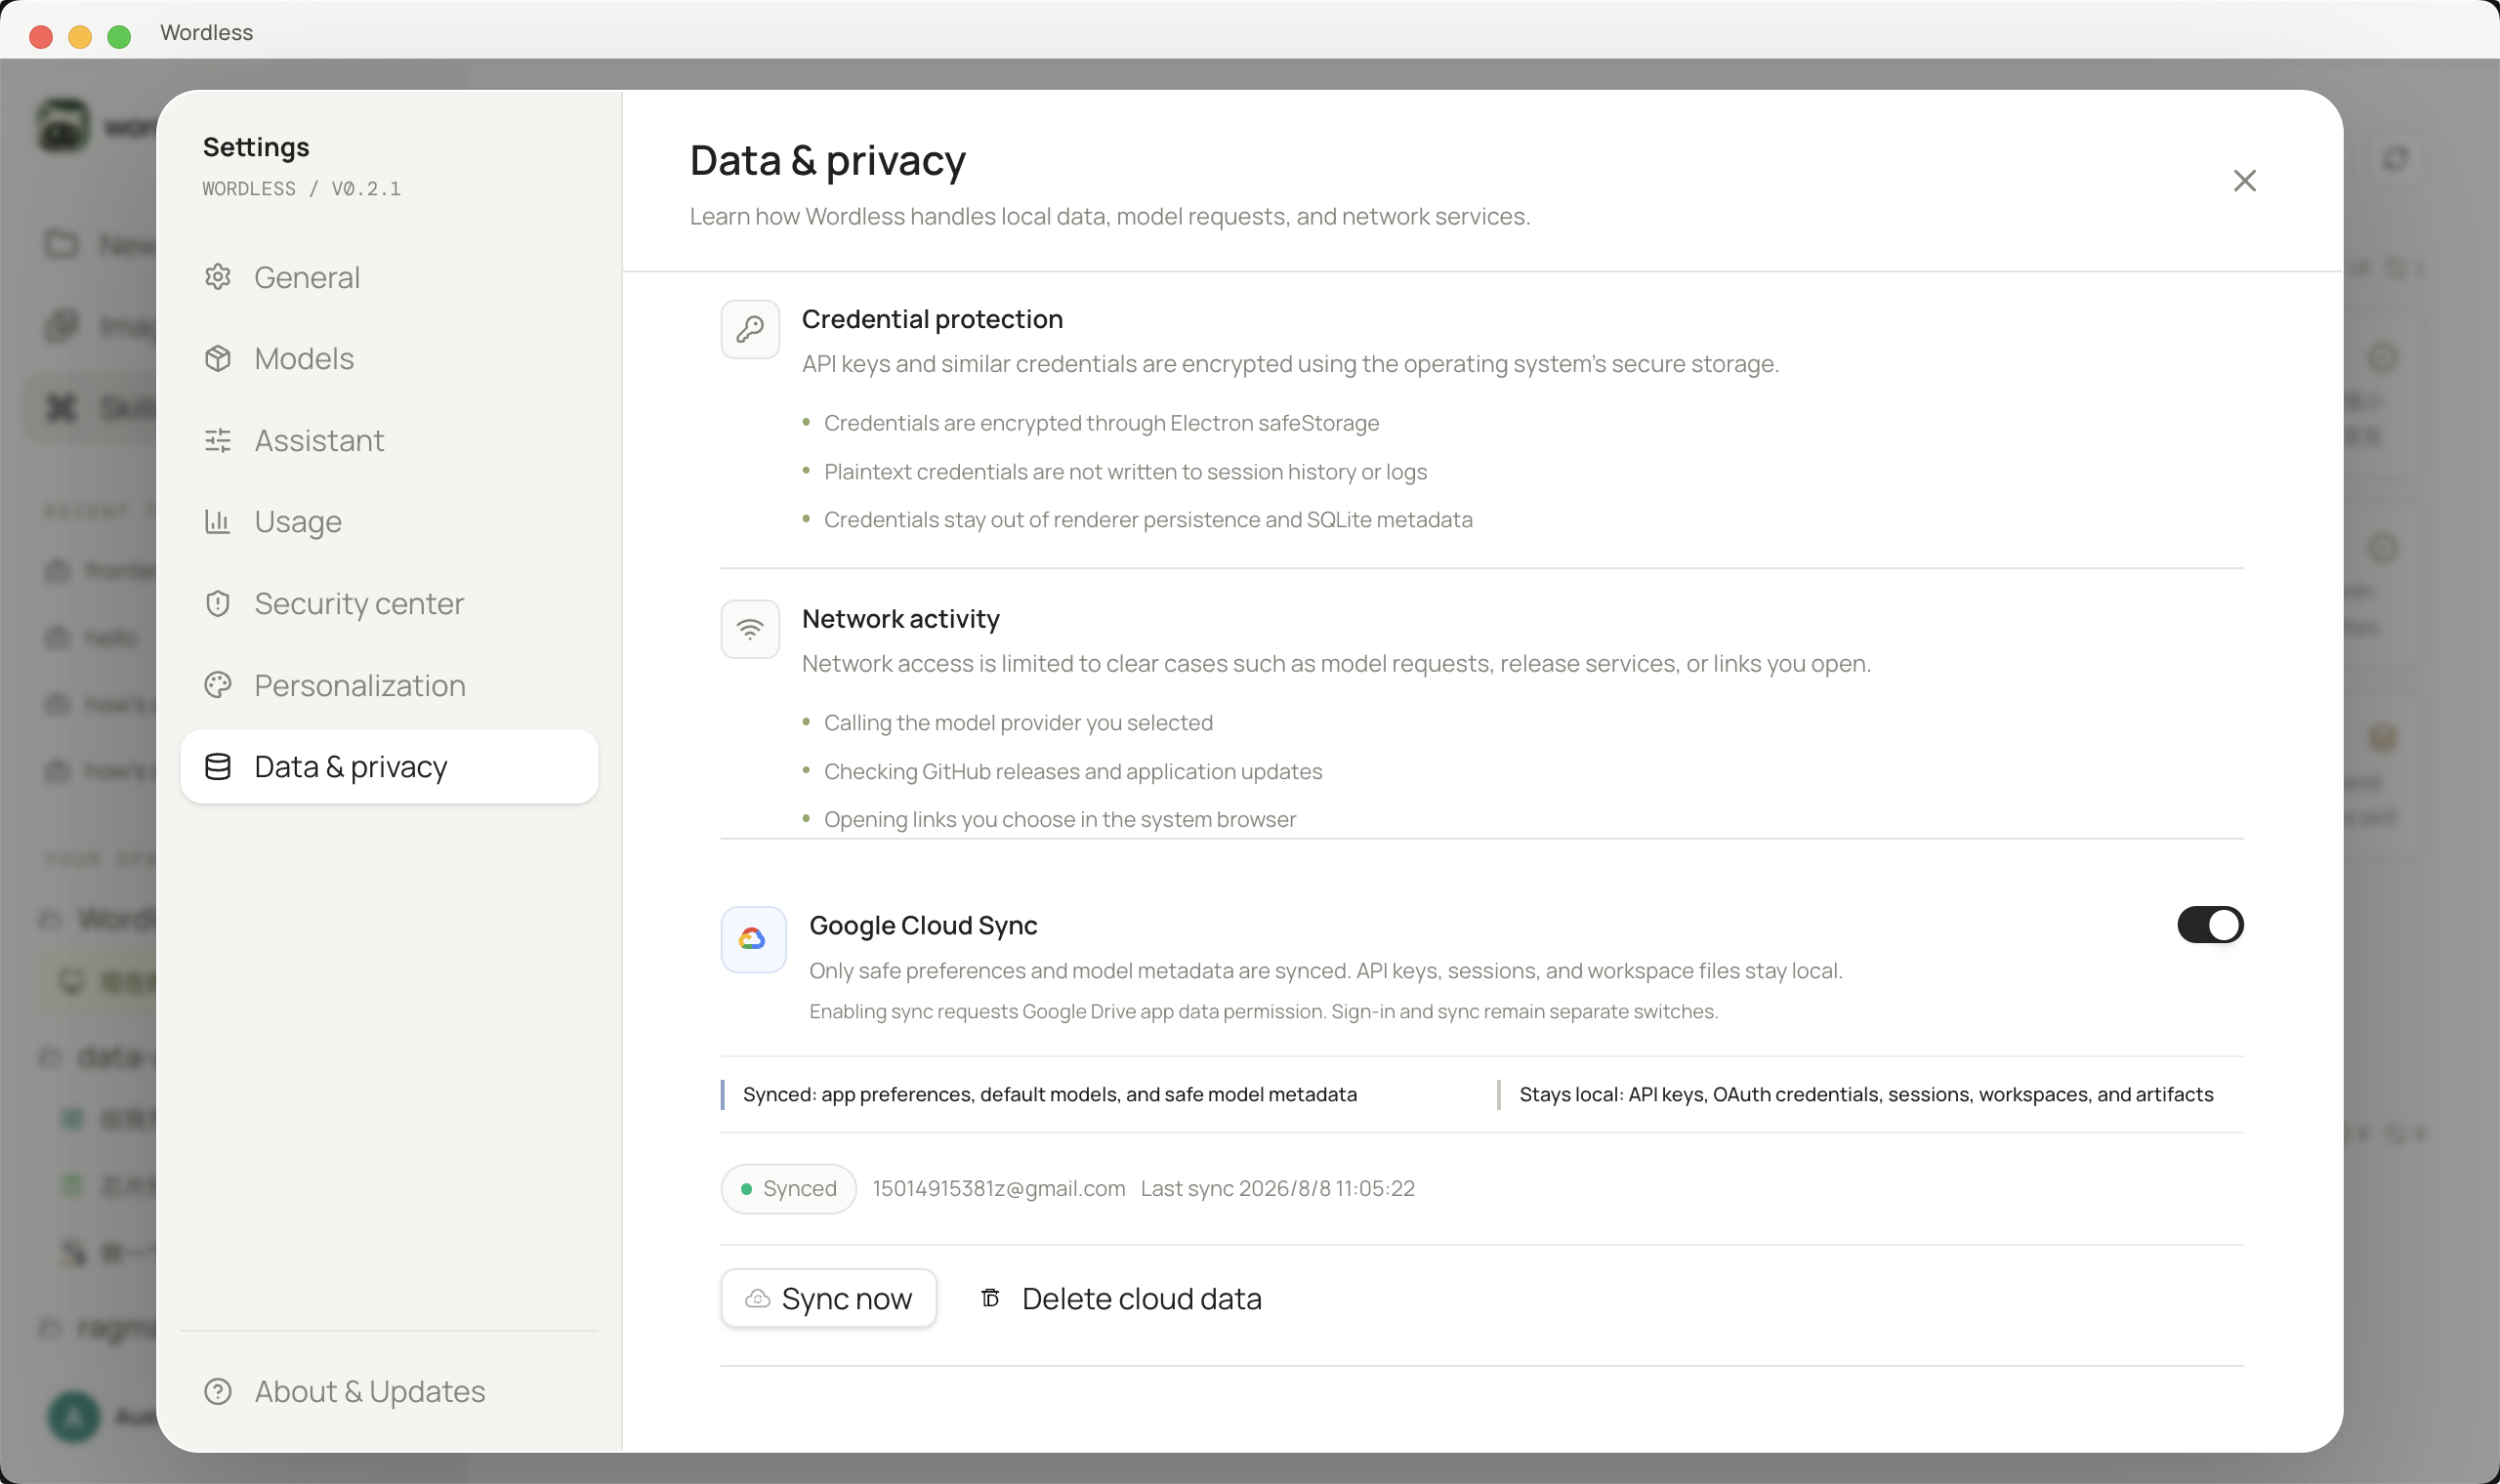Click 'Checking GitHub releases and application updates'

pos(1073,772)
